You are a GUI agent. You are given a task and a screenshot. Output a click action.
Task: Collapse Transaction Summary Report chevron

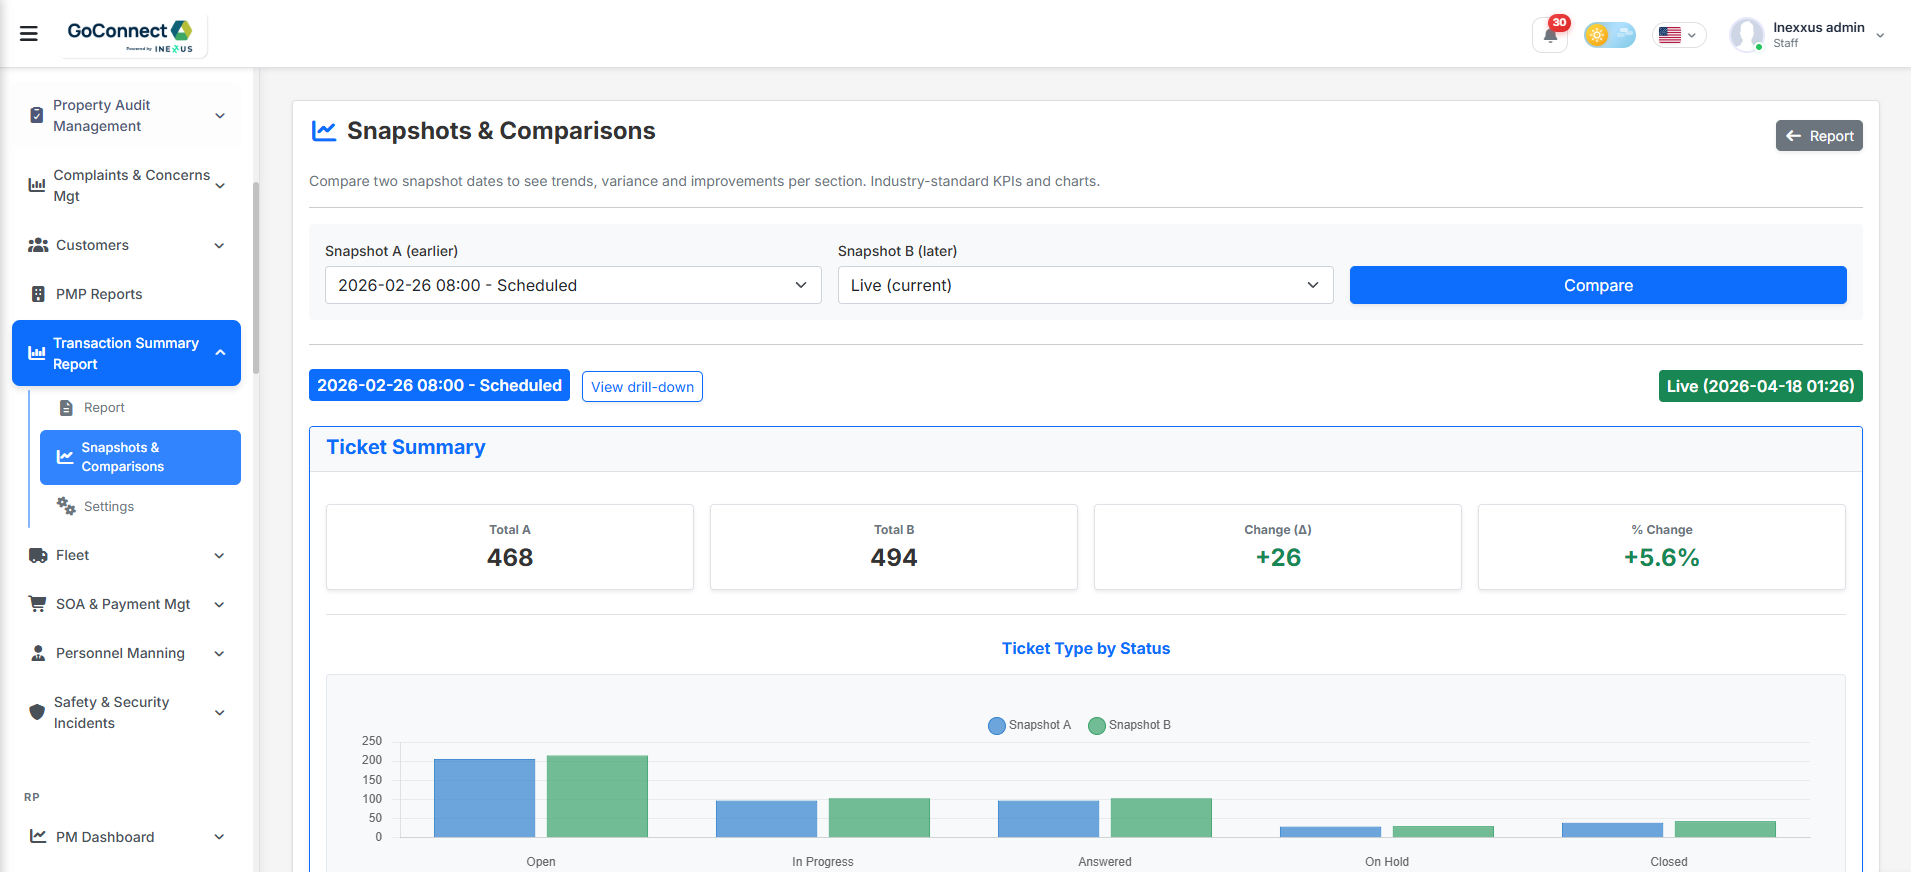click(x=220, y=353)
